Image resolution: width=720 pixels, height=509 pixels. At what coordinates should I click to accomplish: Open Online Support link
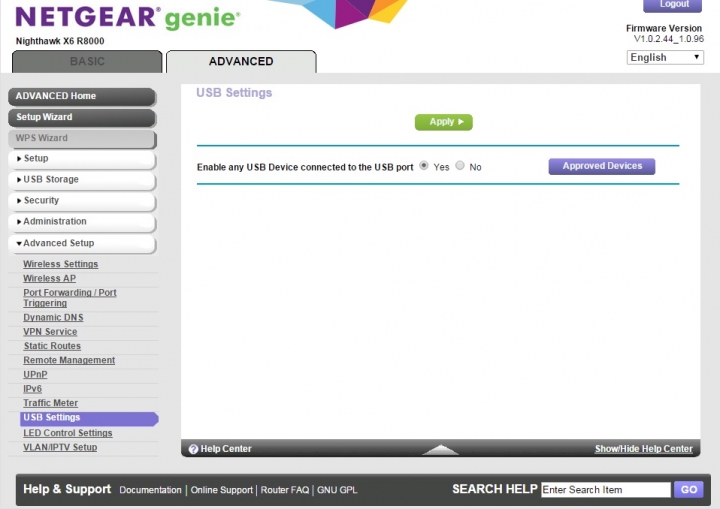tap(222, 490)
